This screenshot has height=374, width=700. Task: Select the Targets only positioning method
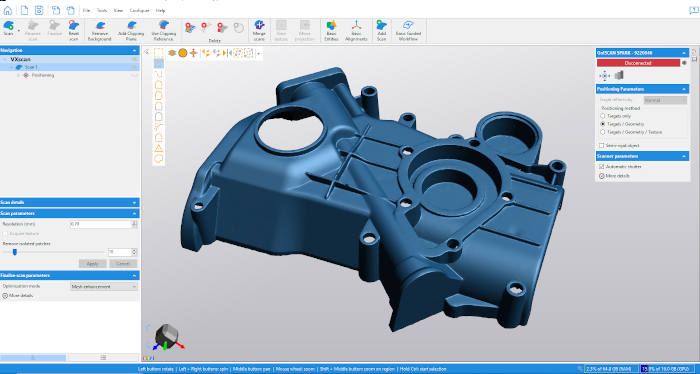[x=602, y=116]
